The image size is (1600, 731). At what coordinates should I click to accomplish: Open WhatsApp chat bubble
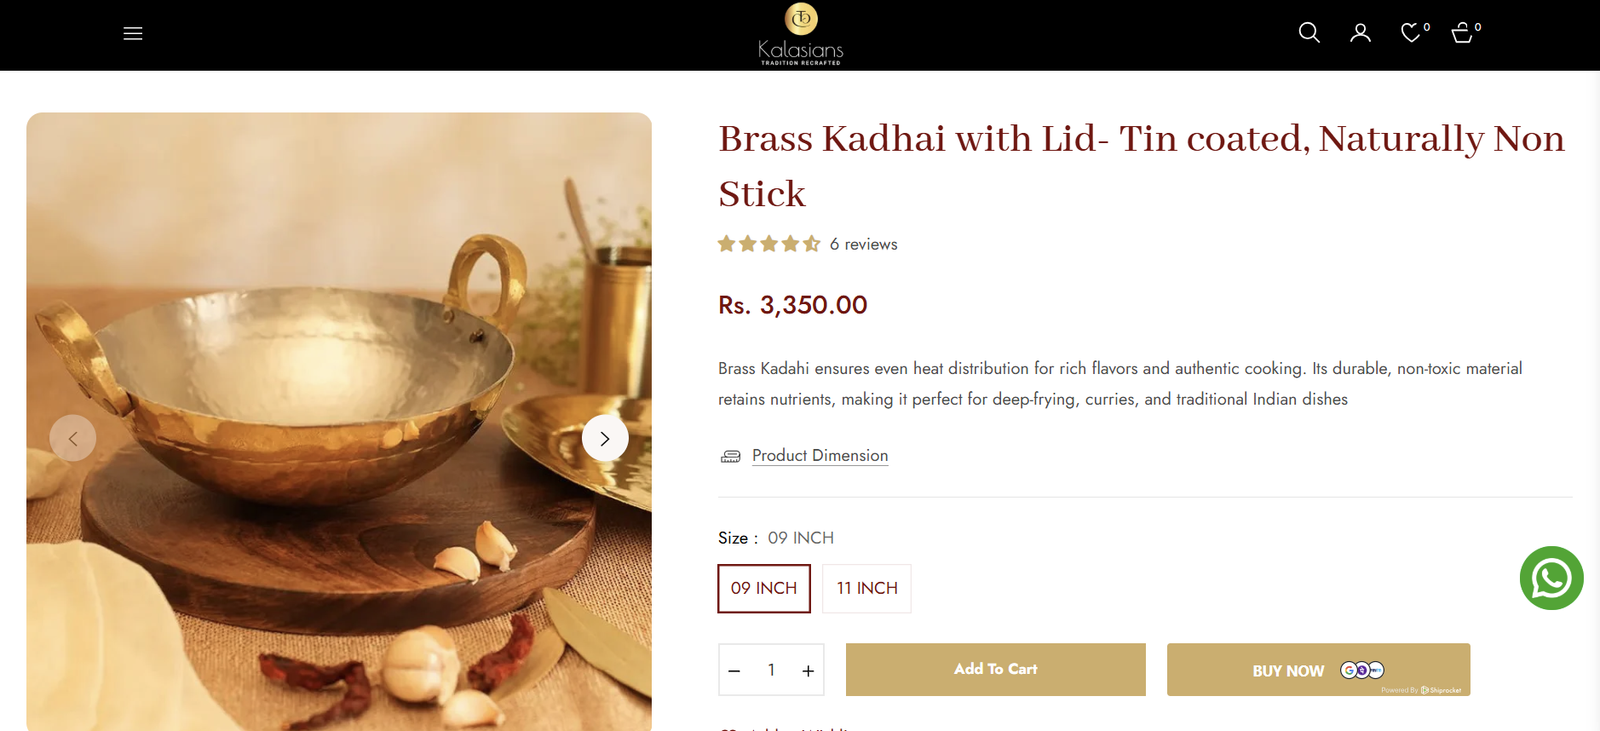(1551, 578)
